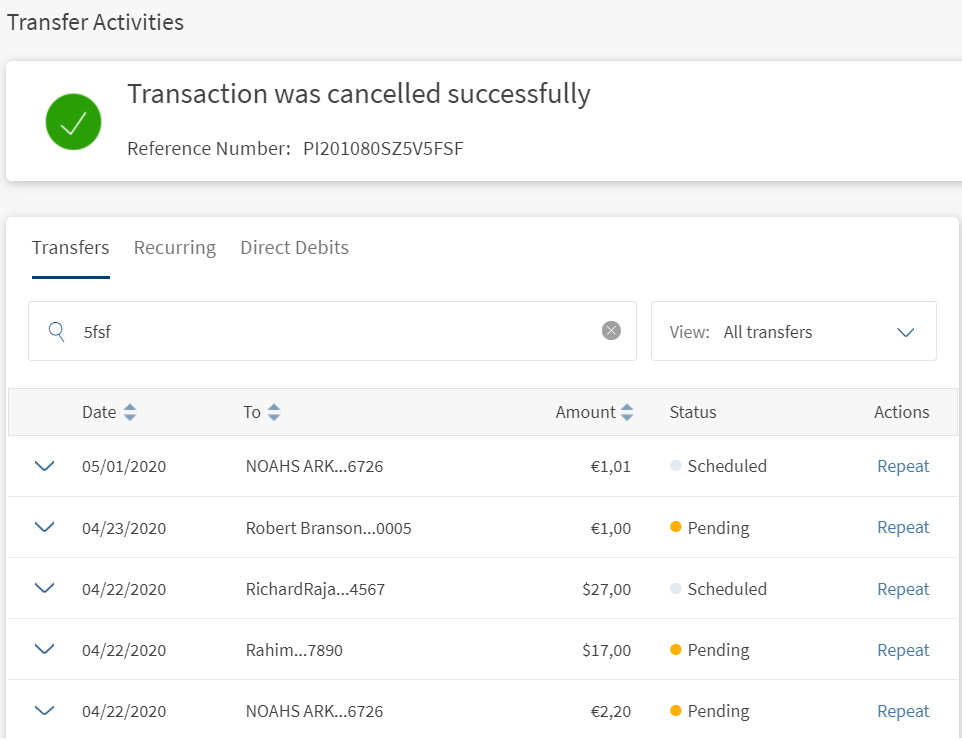
Task: Click the search magnifier icon
Action: [57, 332]
